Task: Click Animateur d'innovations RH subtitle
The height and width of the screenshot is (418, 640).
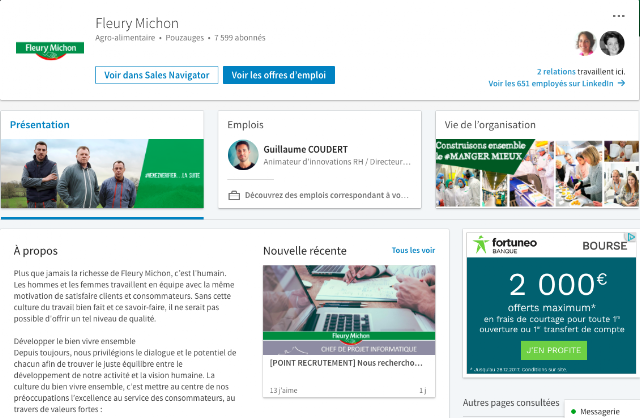Action: 337,162
